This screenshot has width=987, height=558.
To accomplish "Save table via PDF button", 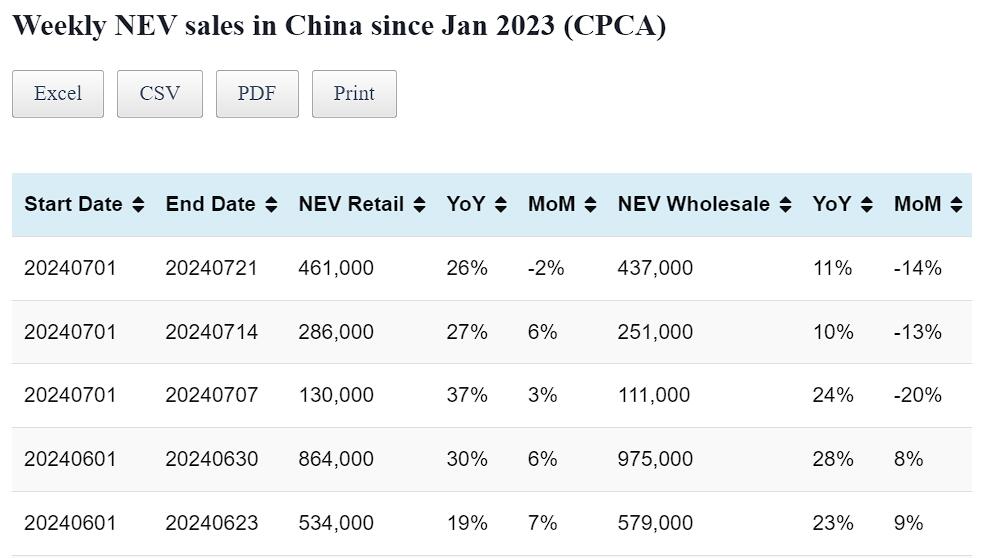I will click(x=257, y=94).
